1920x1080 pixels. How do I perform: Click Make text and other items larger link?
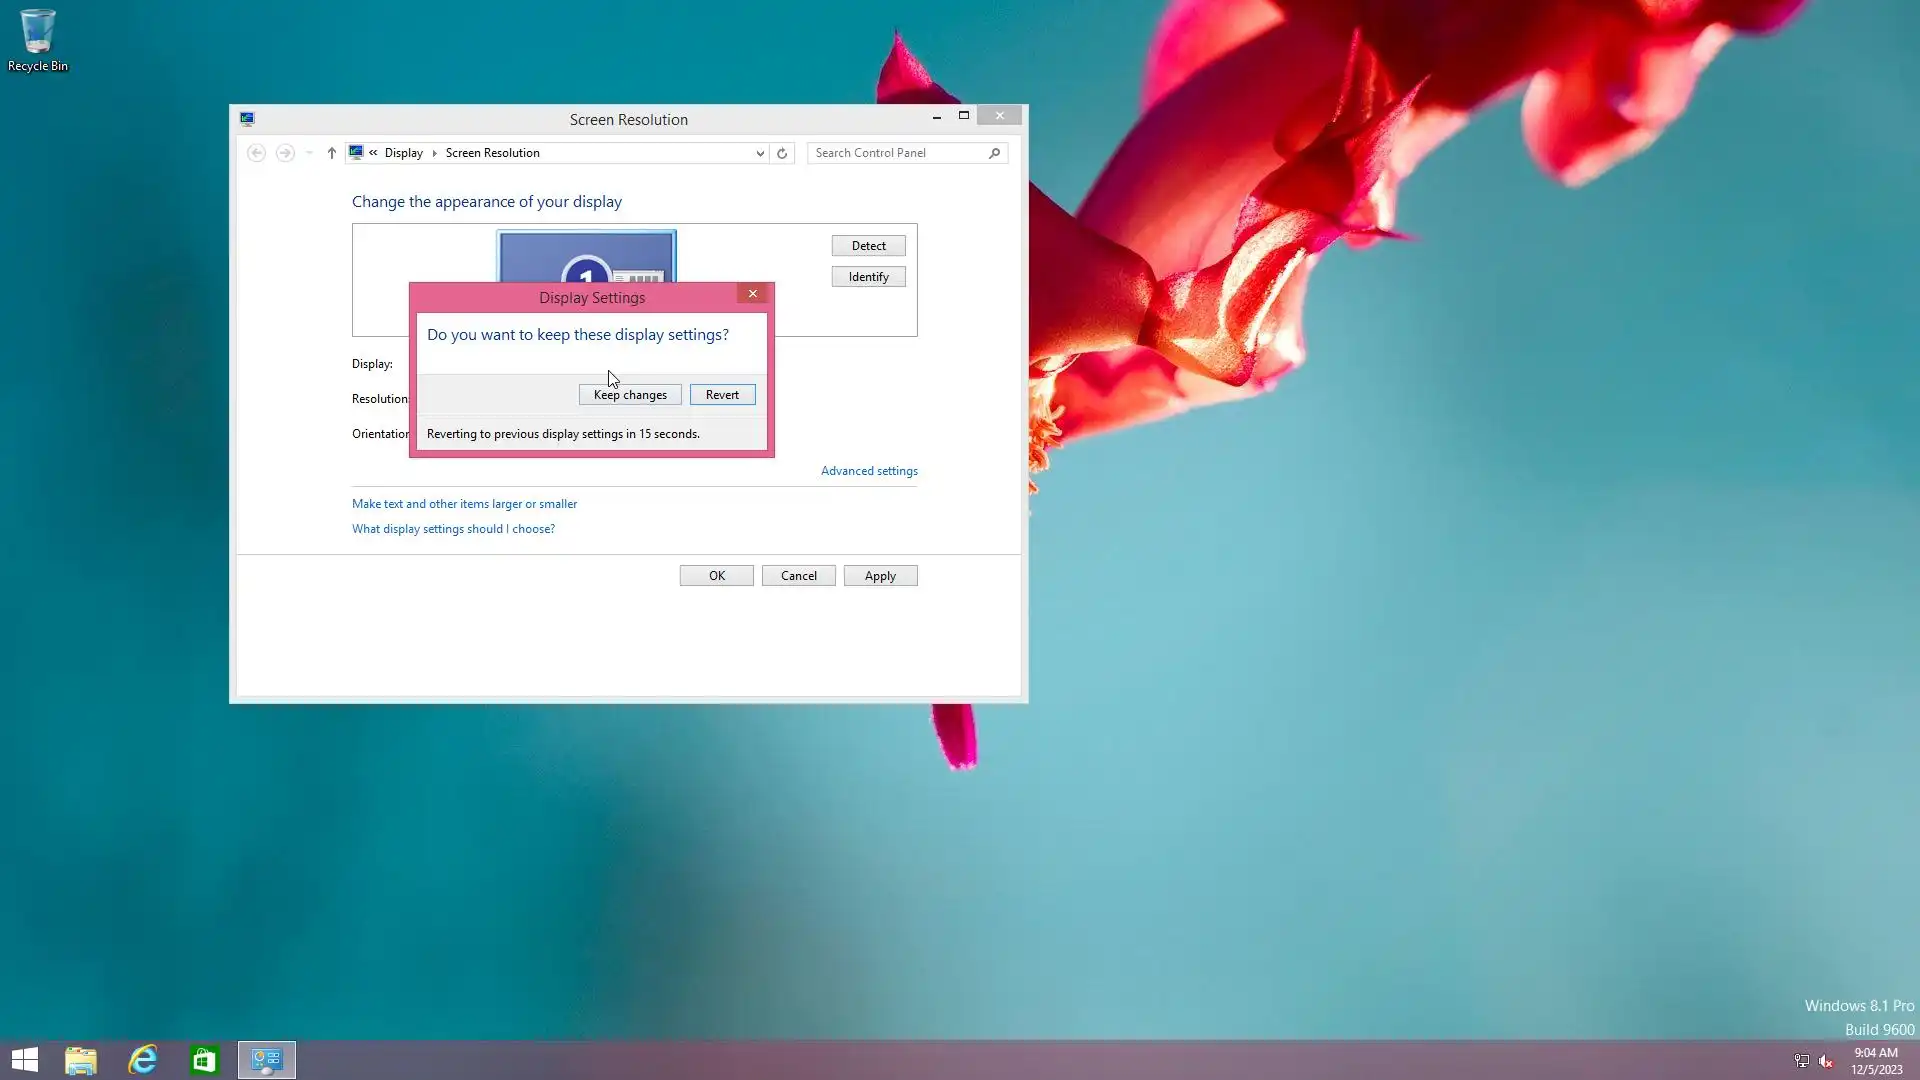coord(464,504)
